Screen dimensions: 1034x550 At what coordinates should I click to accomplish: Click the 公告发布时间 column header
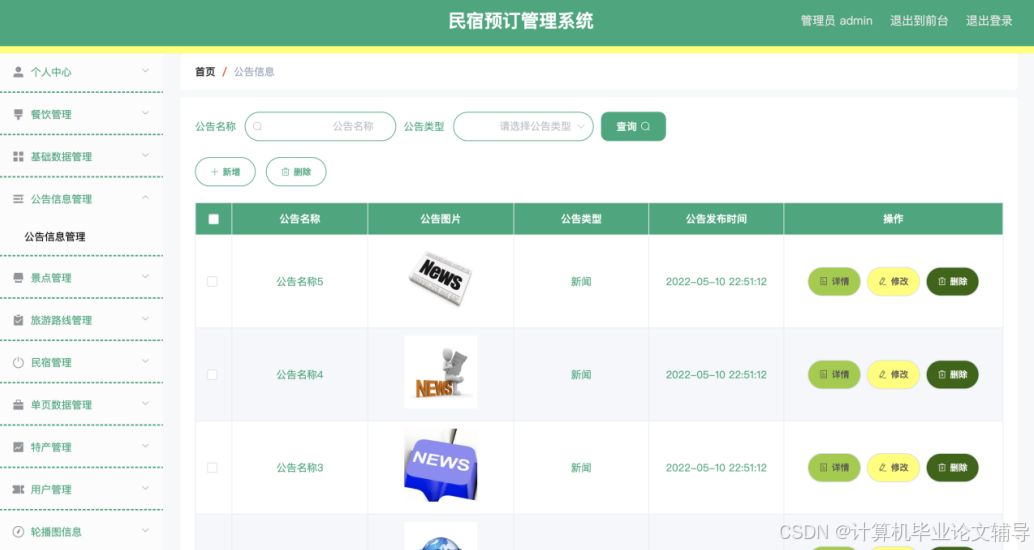[716, 219]
